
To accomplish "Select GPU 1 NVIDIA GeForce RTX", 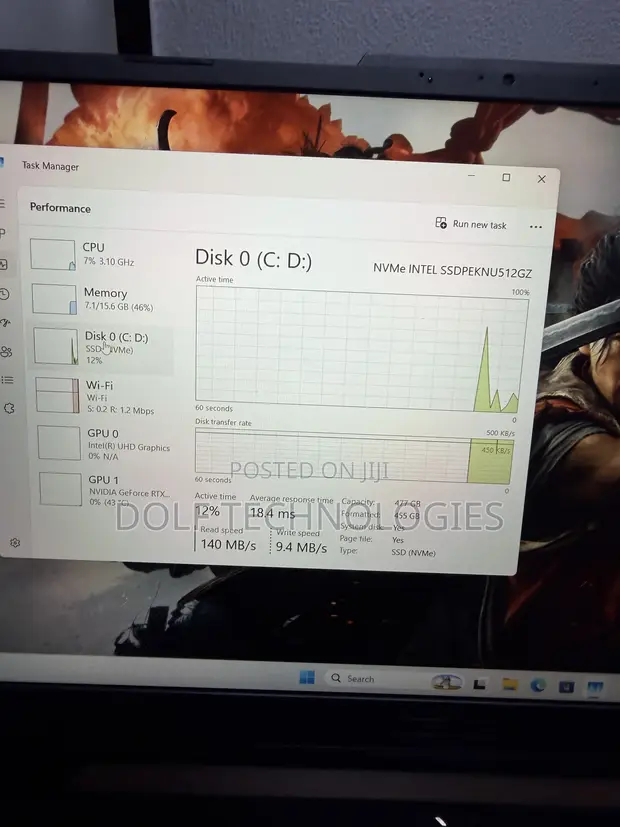I will coord(106,491).
